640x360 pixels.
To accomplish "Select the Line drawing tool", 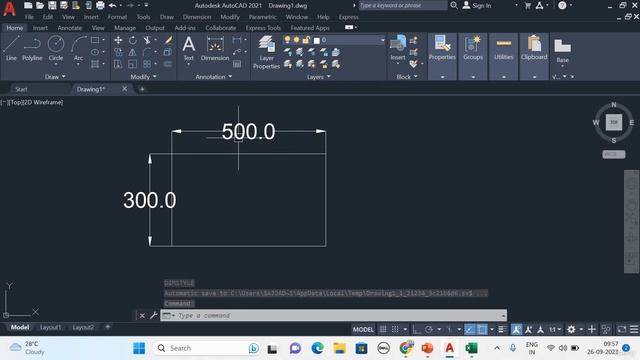I will (11, 48).
